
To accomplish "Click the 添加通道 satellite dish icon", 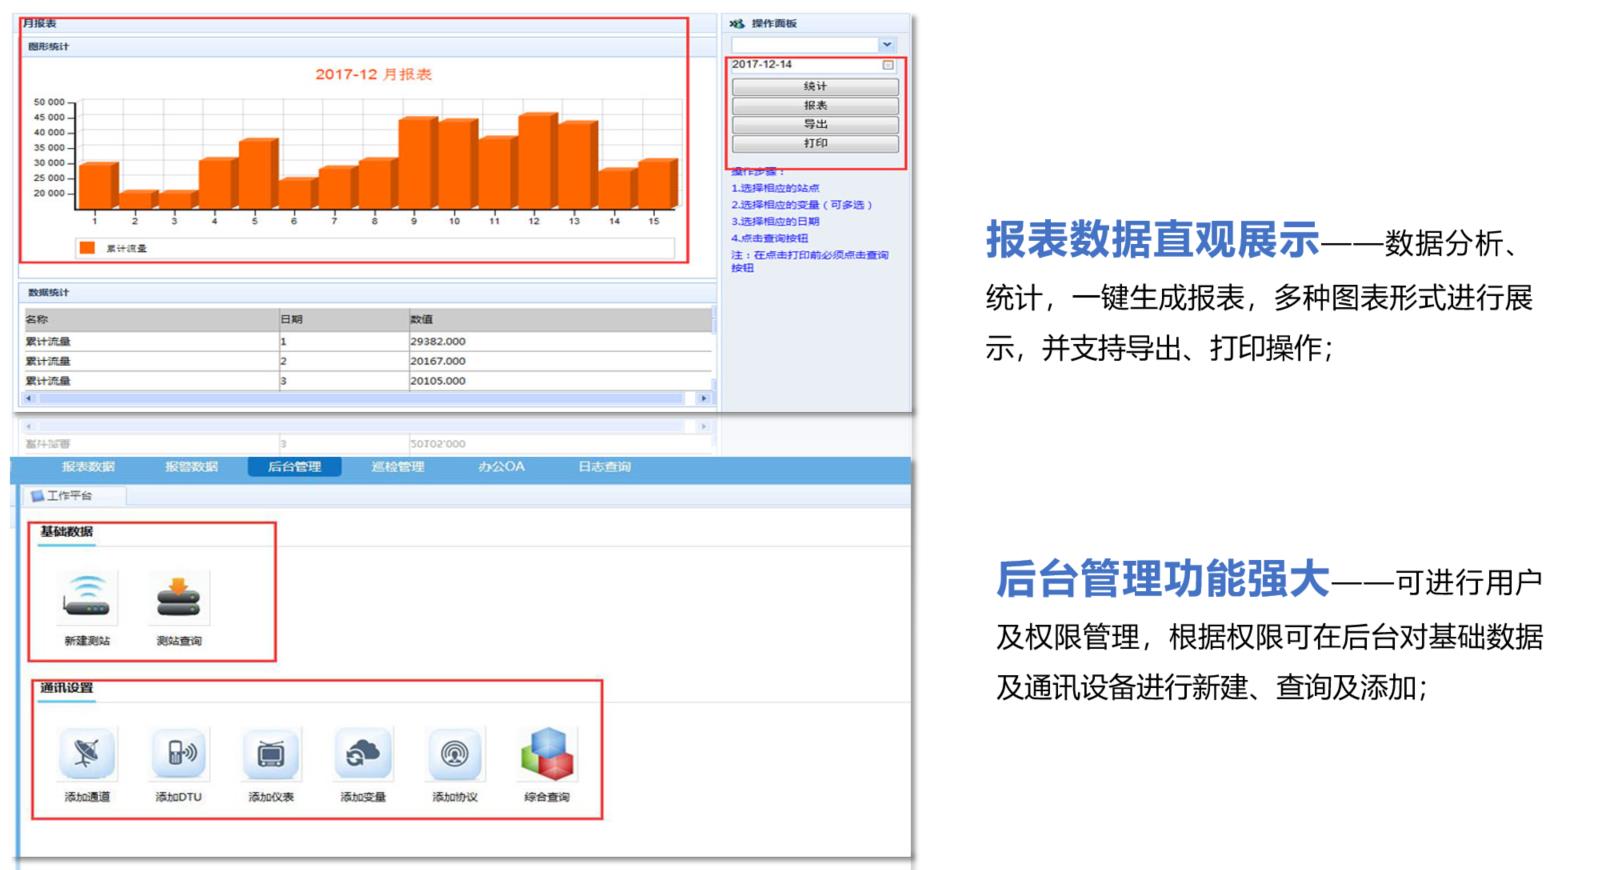I will [x=87, y=753].
